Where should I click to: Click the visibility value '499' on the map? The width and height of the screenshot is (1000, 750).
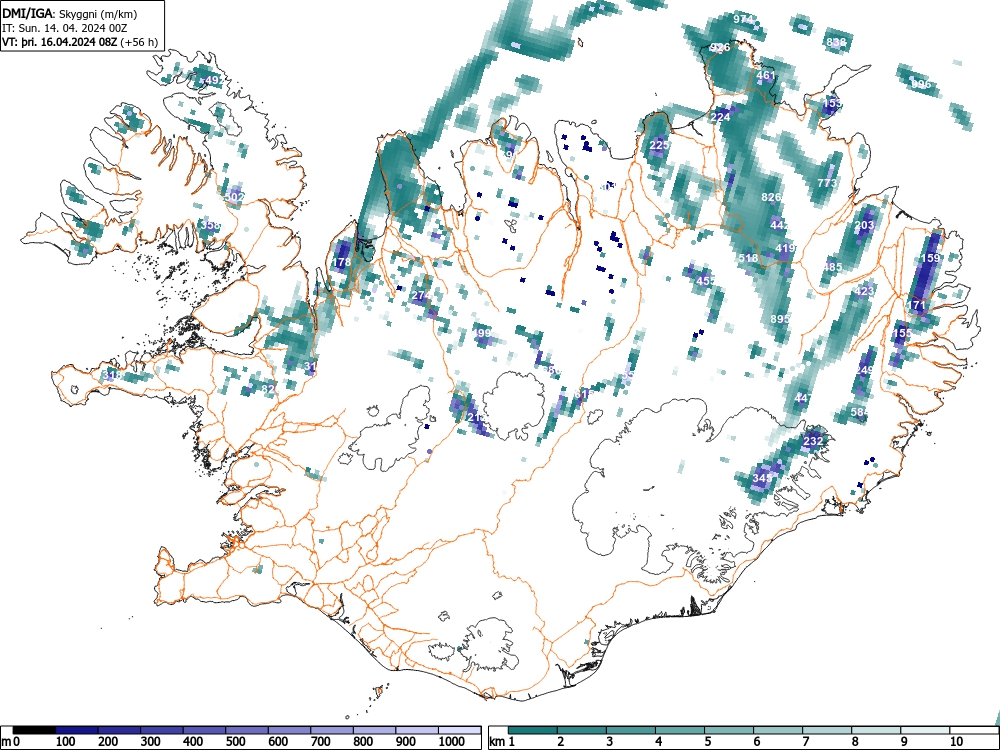482,333
